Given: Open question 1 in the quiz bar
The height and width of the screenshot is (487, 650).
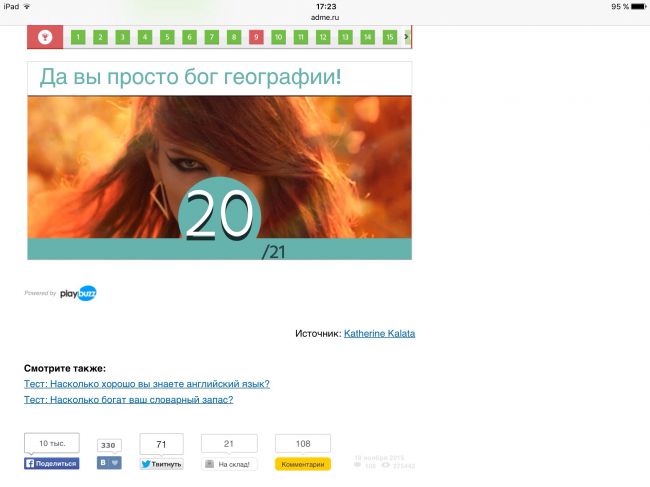Looking at the screenshot, I should pyautogui.click(x=77, y=37).
